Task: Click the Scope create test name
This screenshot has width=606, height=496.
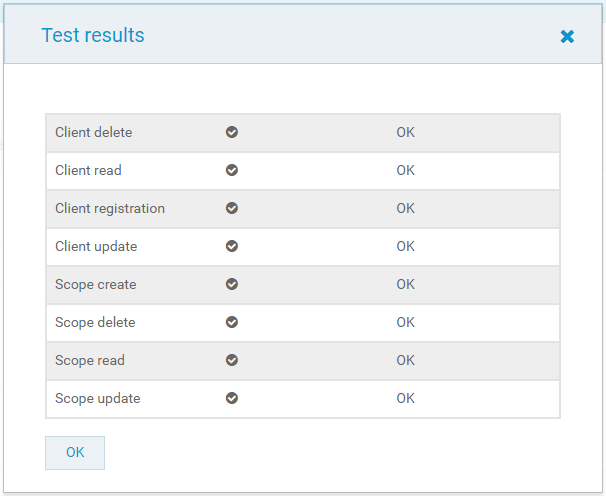Action: 96,284
